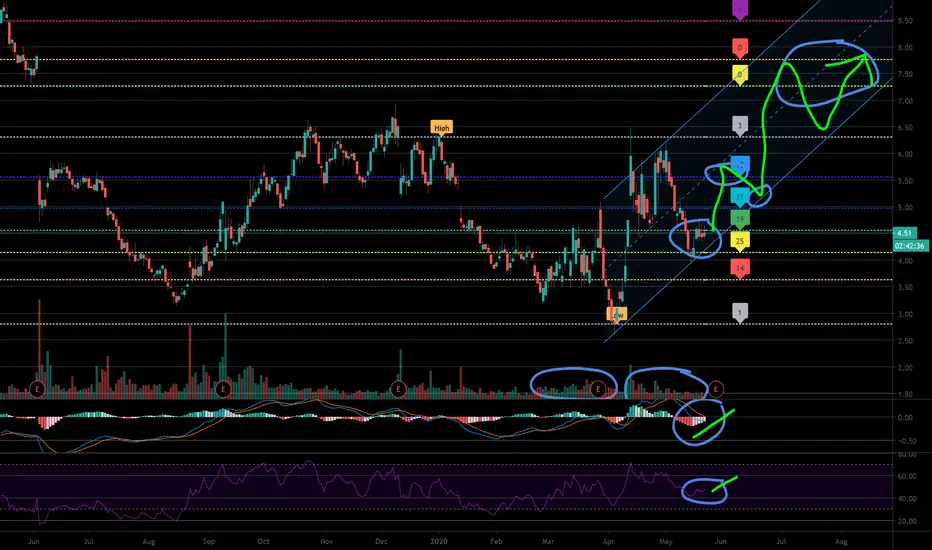Click the 2020 label on time axis
The width and height of the screenshot is (932, 550).
coord(438,542)
